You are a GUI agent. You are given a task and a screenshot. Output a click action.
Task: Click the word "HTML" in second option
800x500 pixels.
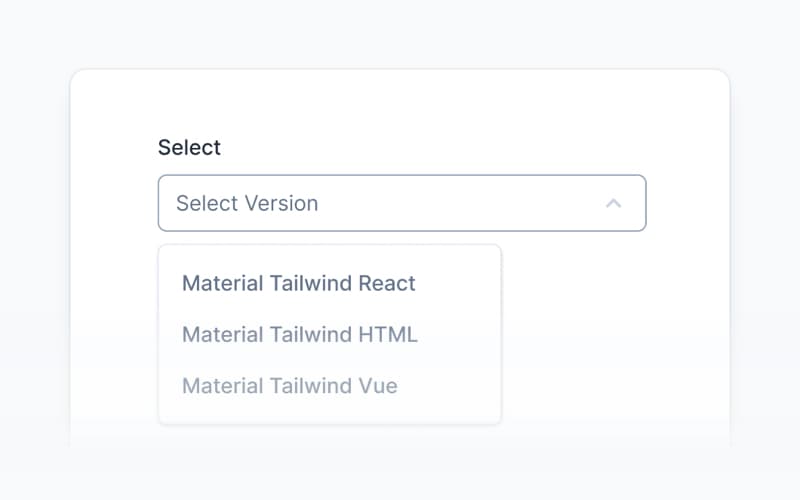387,334
